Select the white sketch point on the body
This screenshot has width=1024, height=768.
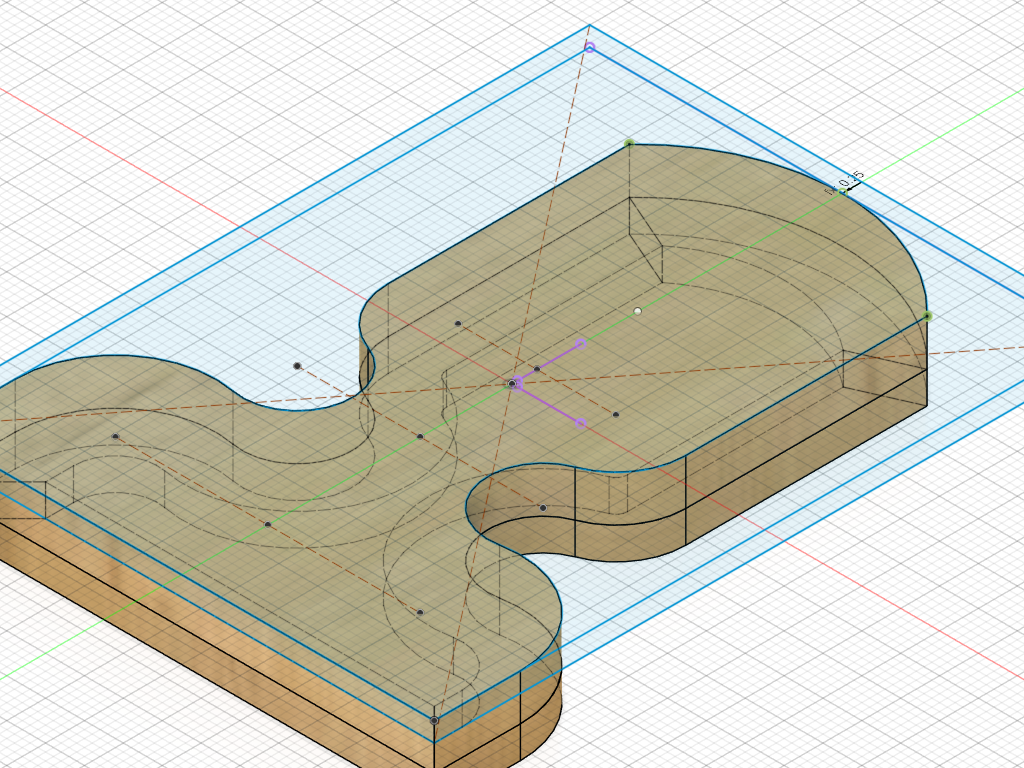(x=637, y=312)
